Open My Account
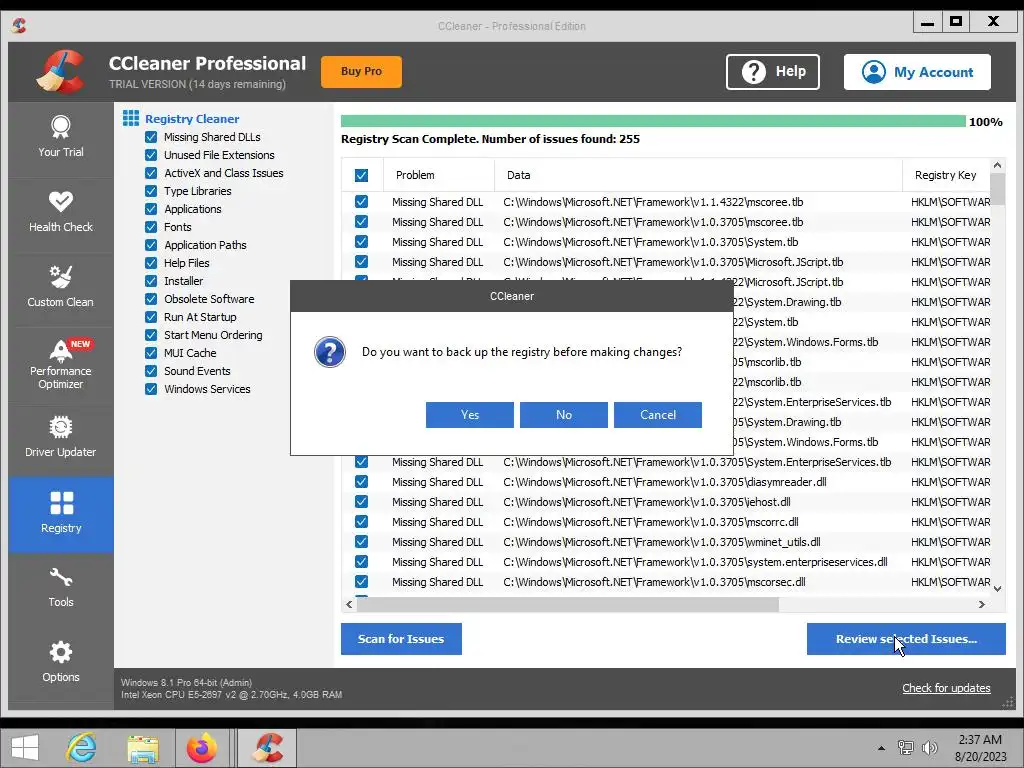The image size is (1024, 768). click(x=917, y=72)
